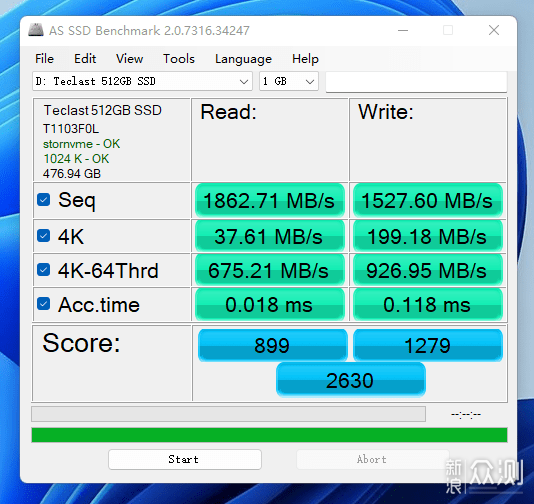534x504 pixels.
Task: Open the Edit menu
Action: [85, 59]
